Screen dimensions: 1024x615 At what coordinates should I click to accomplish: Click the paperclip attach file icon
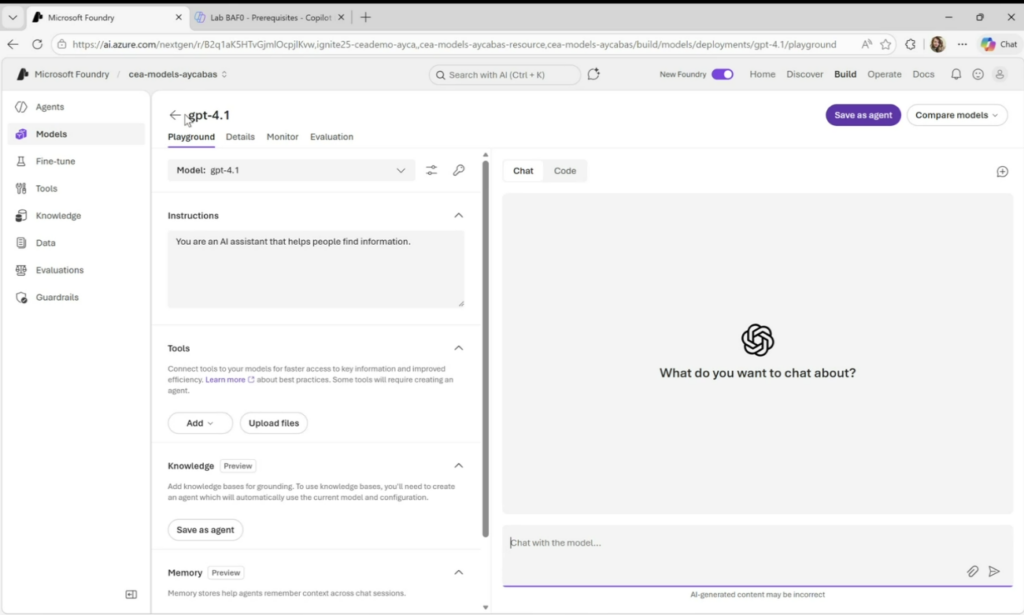[x=972, y=571]
